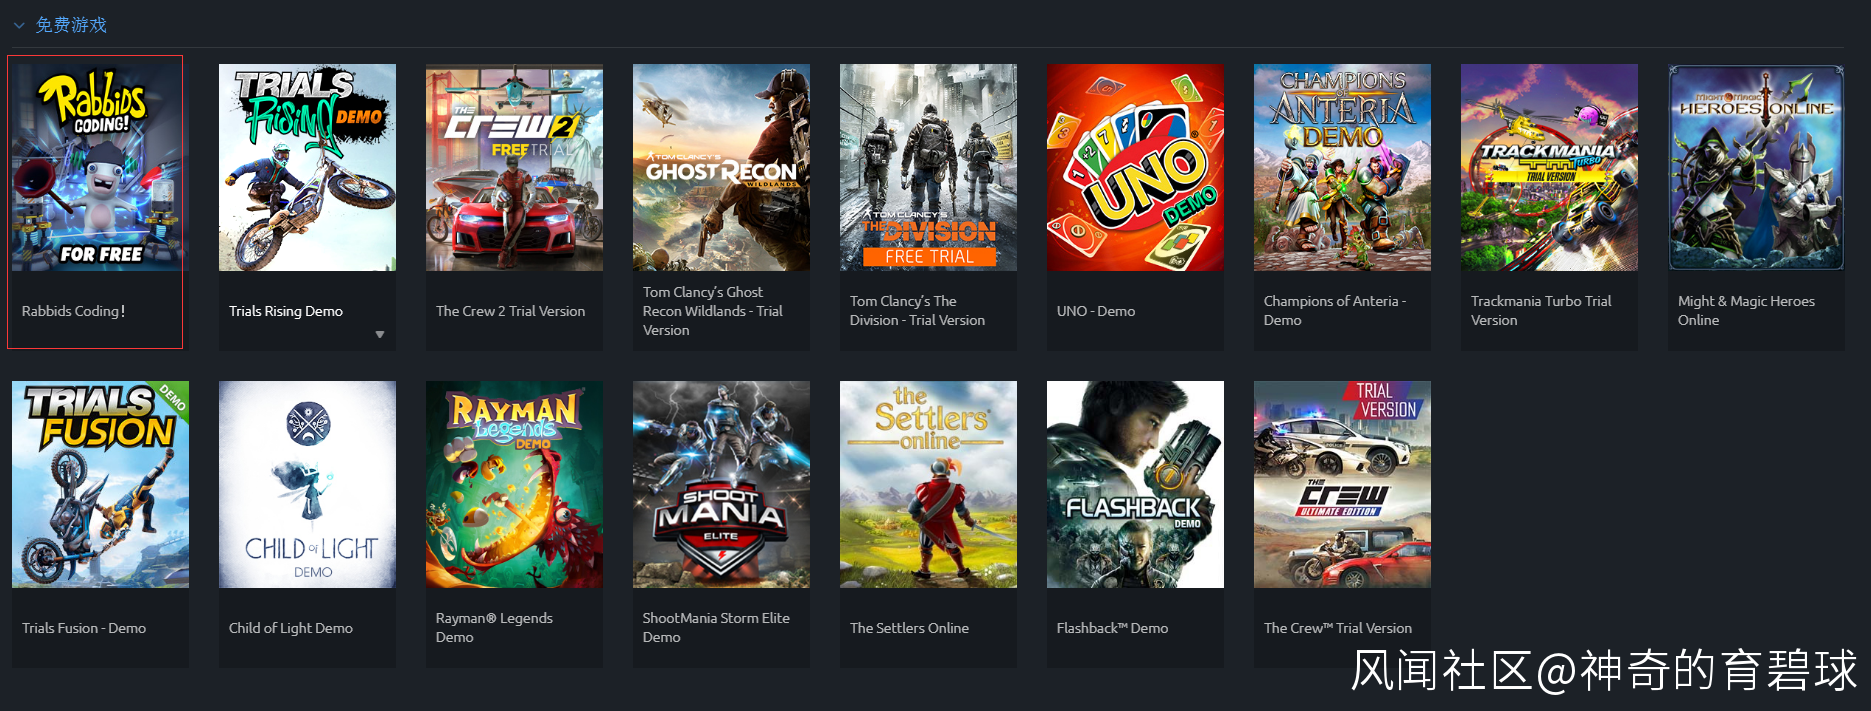The height and width of the screenshot is (711, 1871).
Task: Open dropdown arrow under Trials Rising Demo
Action: (x=380, y=335)
